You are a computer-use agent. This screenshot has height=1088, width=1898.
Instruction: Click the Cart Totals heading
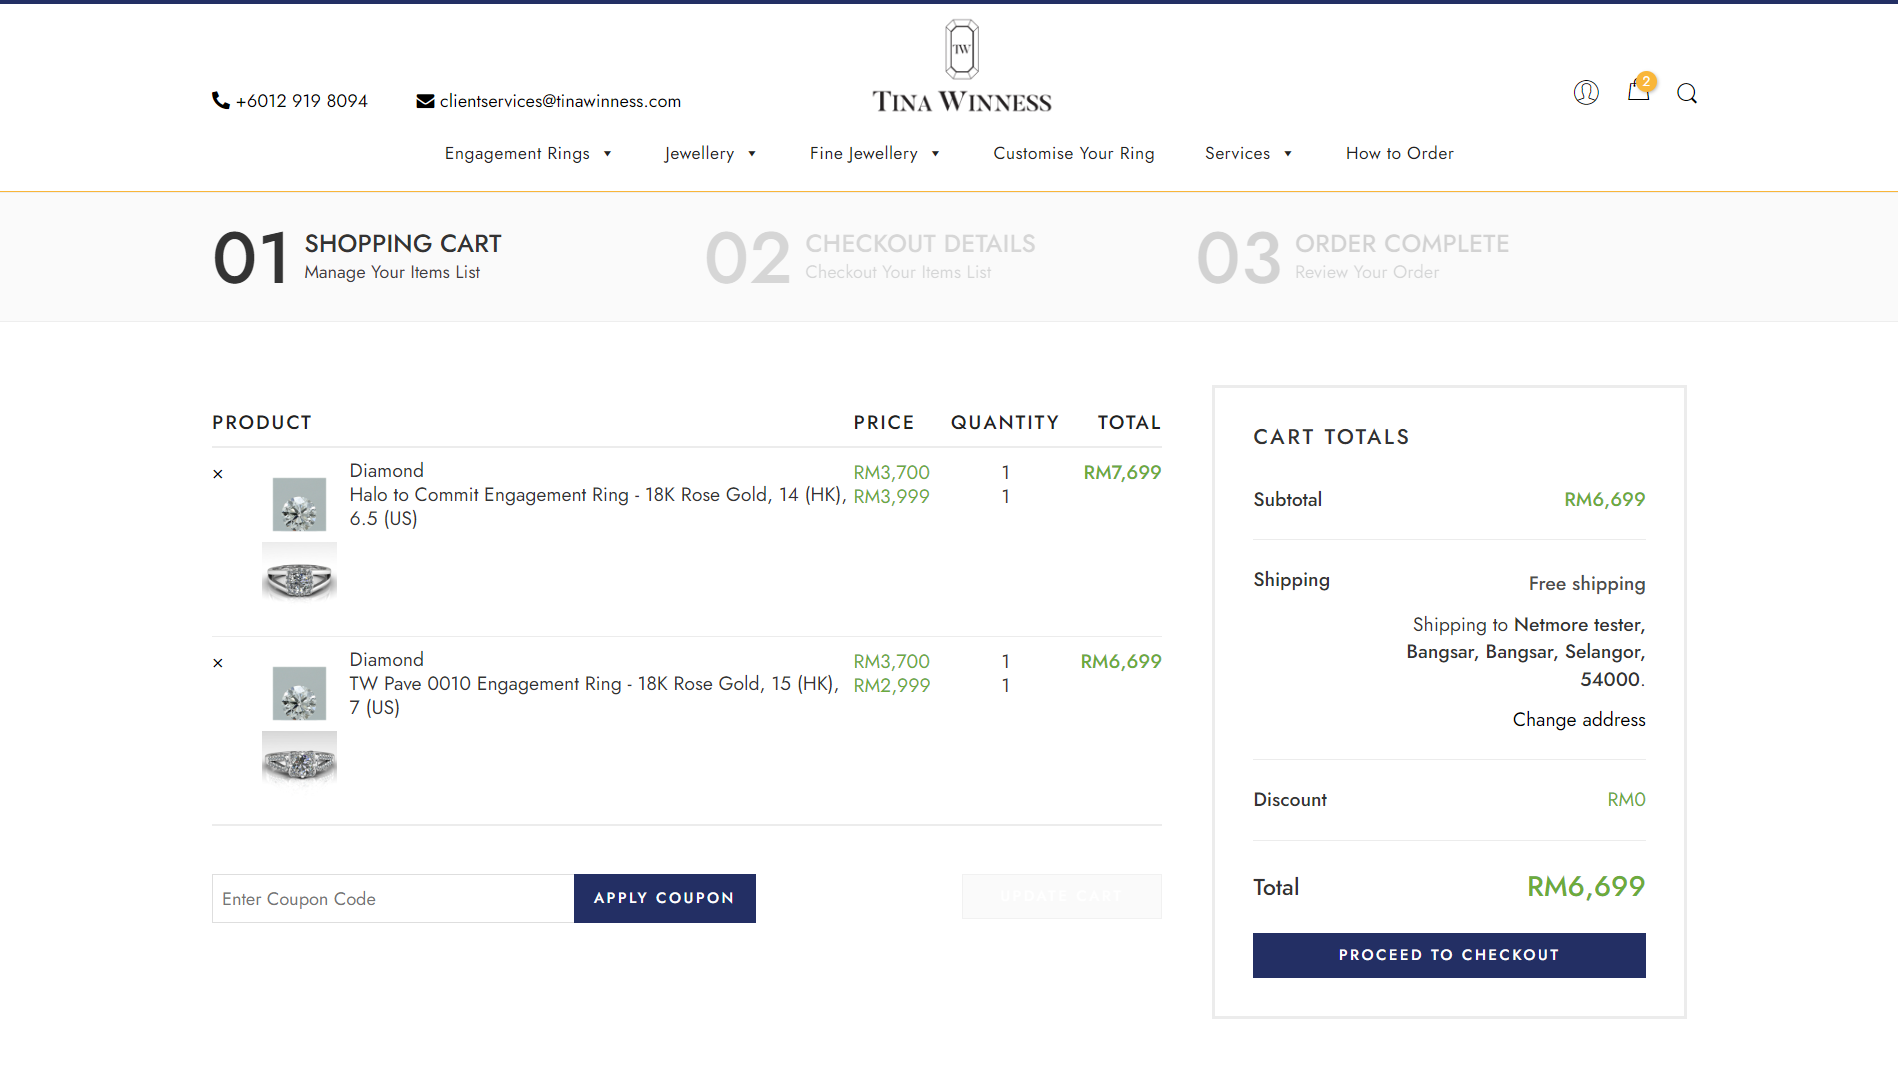tap(1331, 437)
